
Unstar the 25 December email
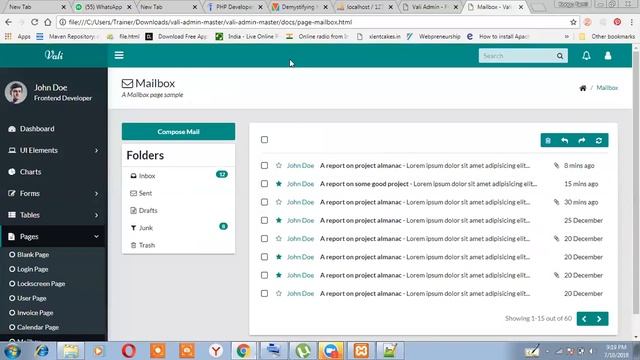(279, 220)
